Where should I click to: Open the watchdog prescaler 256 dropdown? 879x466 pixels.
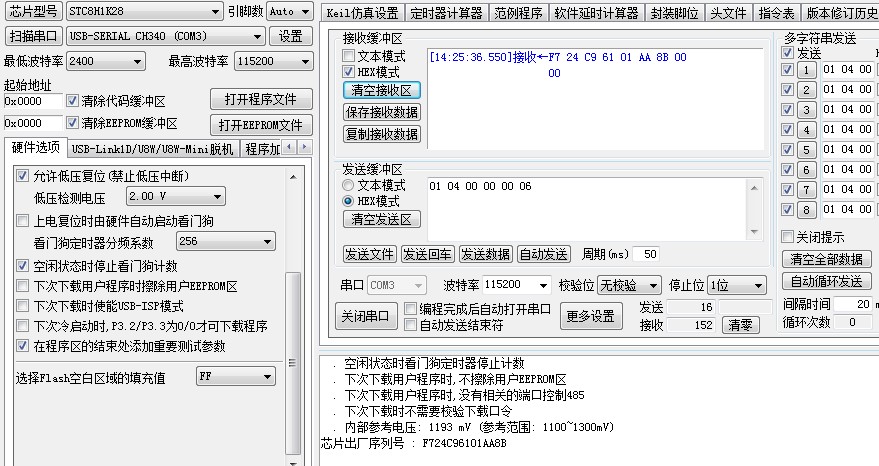click(x=225, y=242)
